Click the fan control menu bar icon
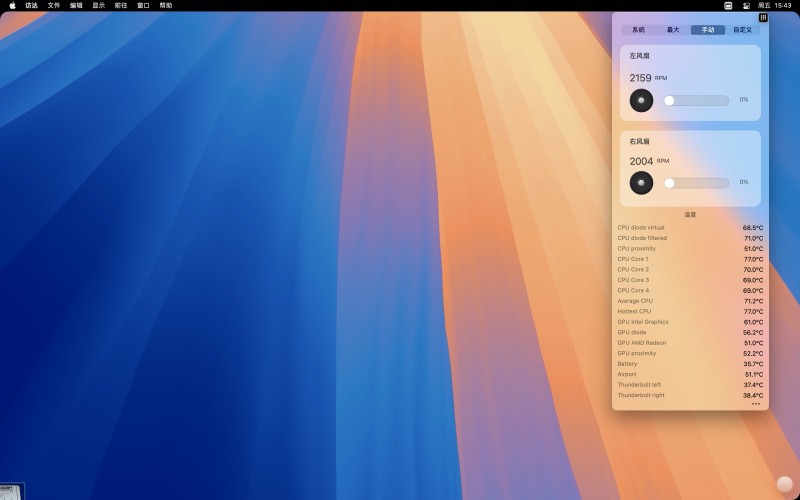The width and height of the screenshot is (800, 500). (728, 6)
